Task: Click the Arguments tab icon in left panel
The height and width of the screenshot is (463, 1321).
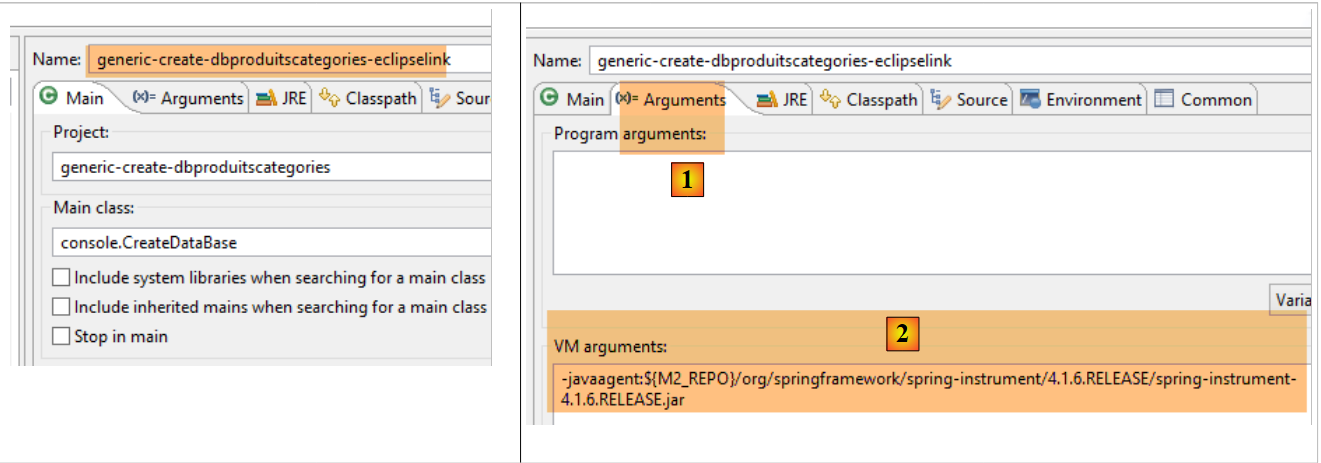Action: (x=143, y=98)
